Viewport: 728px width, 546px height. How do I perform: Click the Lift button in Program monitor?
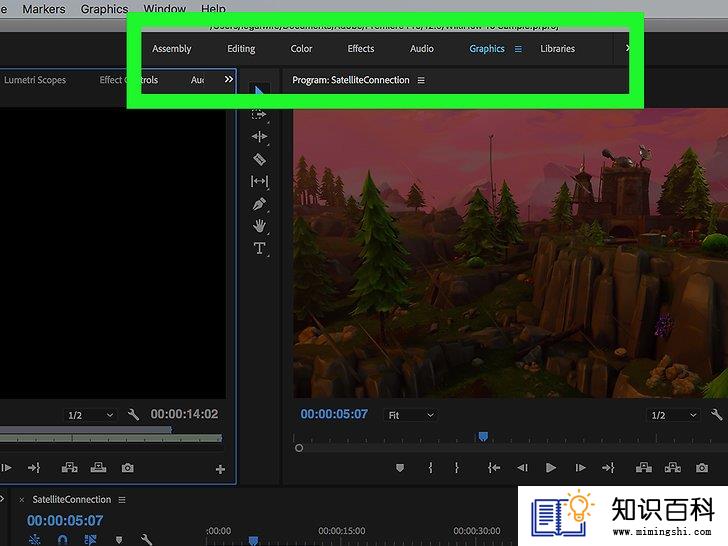(644, 468)
